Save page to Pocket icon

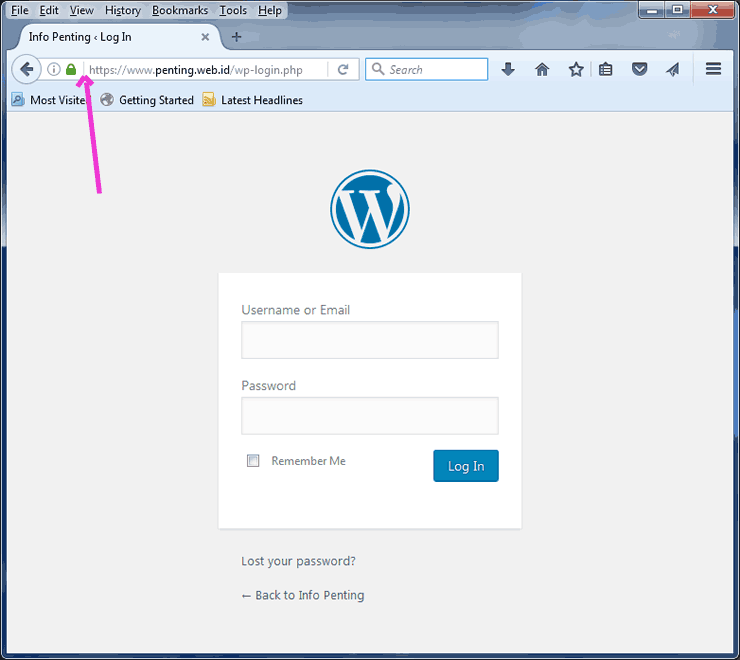(639, 69)
